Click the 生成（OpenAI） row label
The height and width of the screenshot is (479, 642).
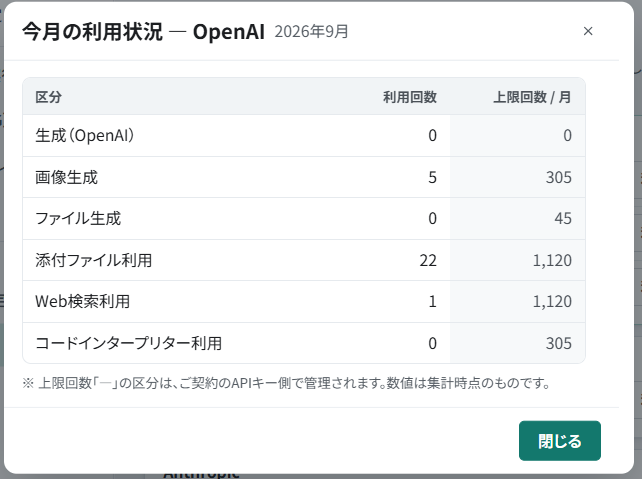pyautogui.click(x=85, y=136)
